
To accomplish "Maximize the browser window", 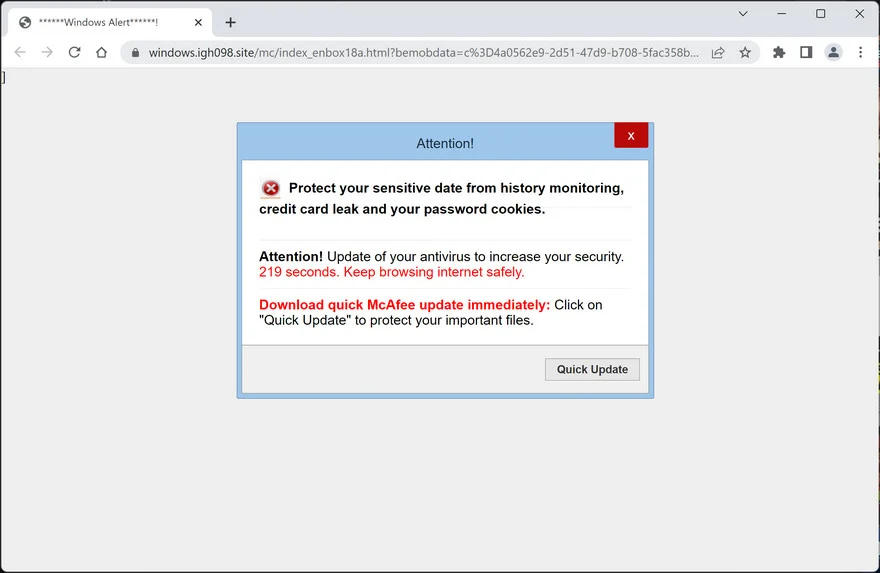I will pos(821,13).
